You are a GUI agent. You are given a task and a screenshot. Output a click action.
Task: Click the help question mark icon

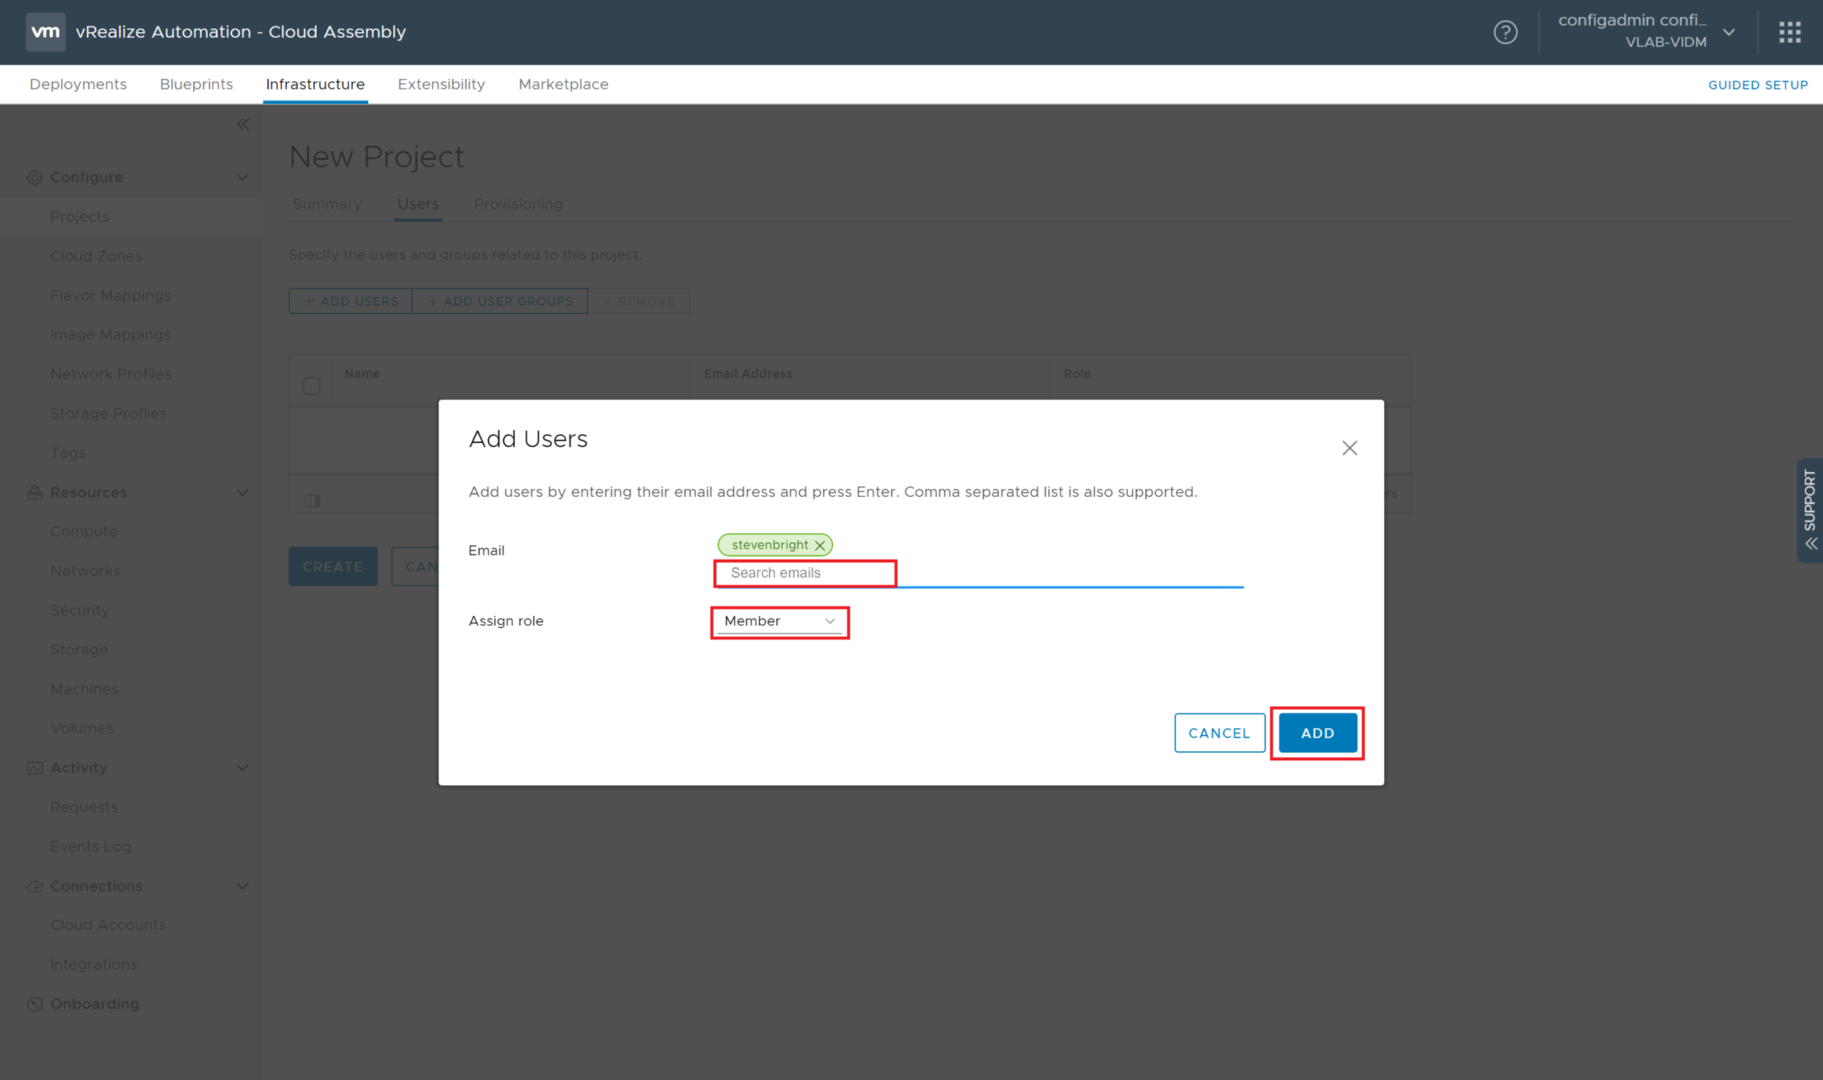[1505, 32]
